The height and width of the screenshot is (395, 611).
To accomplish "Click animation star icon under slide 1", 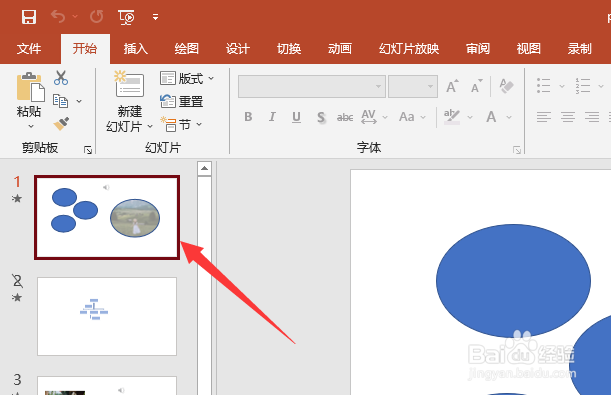I will (x=17, y=199).
